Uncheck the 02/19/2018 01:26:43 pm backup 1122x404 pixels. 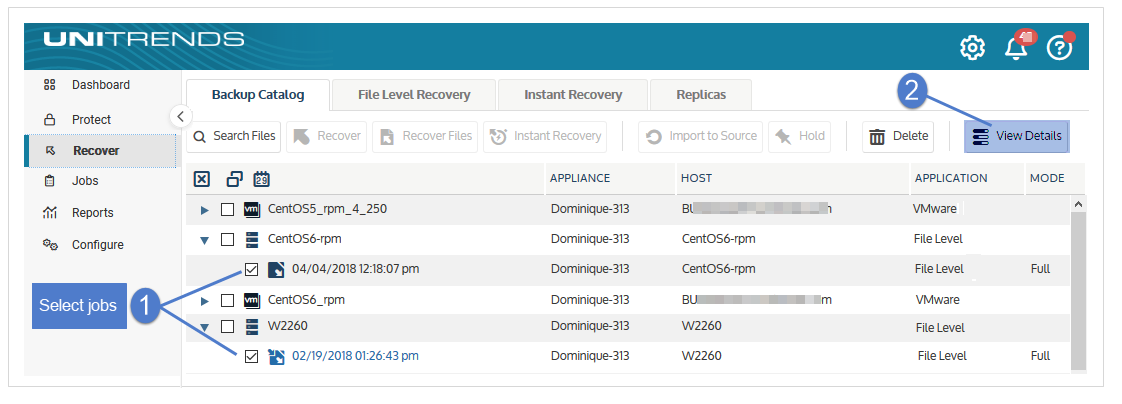pyautogui.click(x=251, y=356)
